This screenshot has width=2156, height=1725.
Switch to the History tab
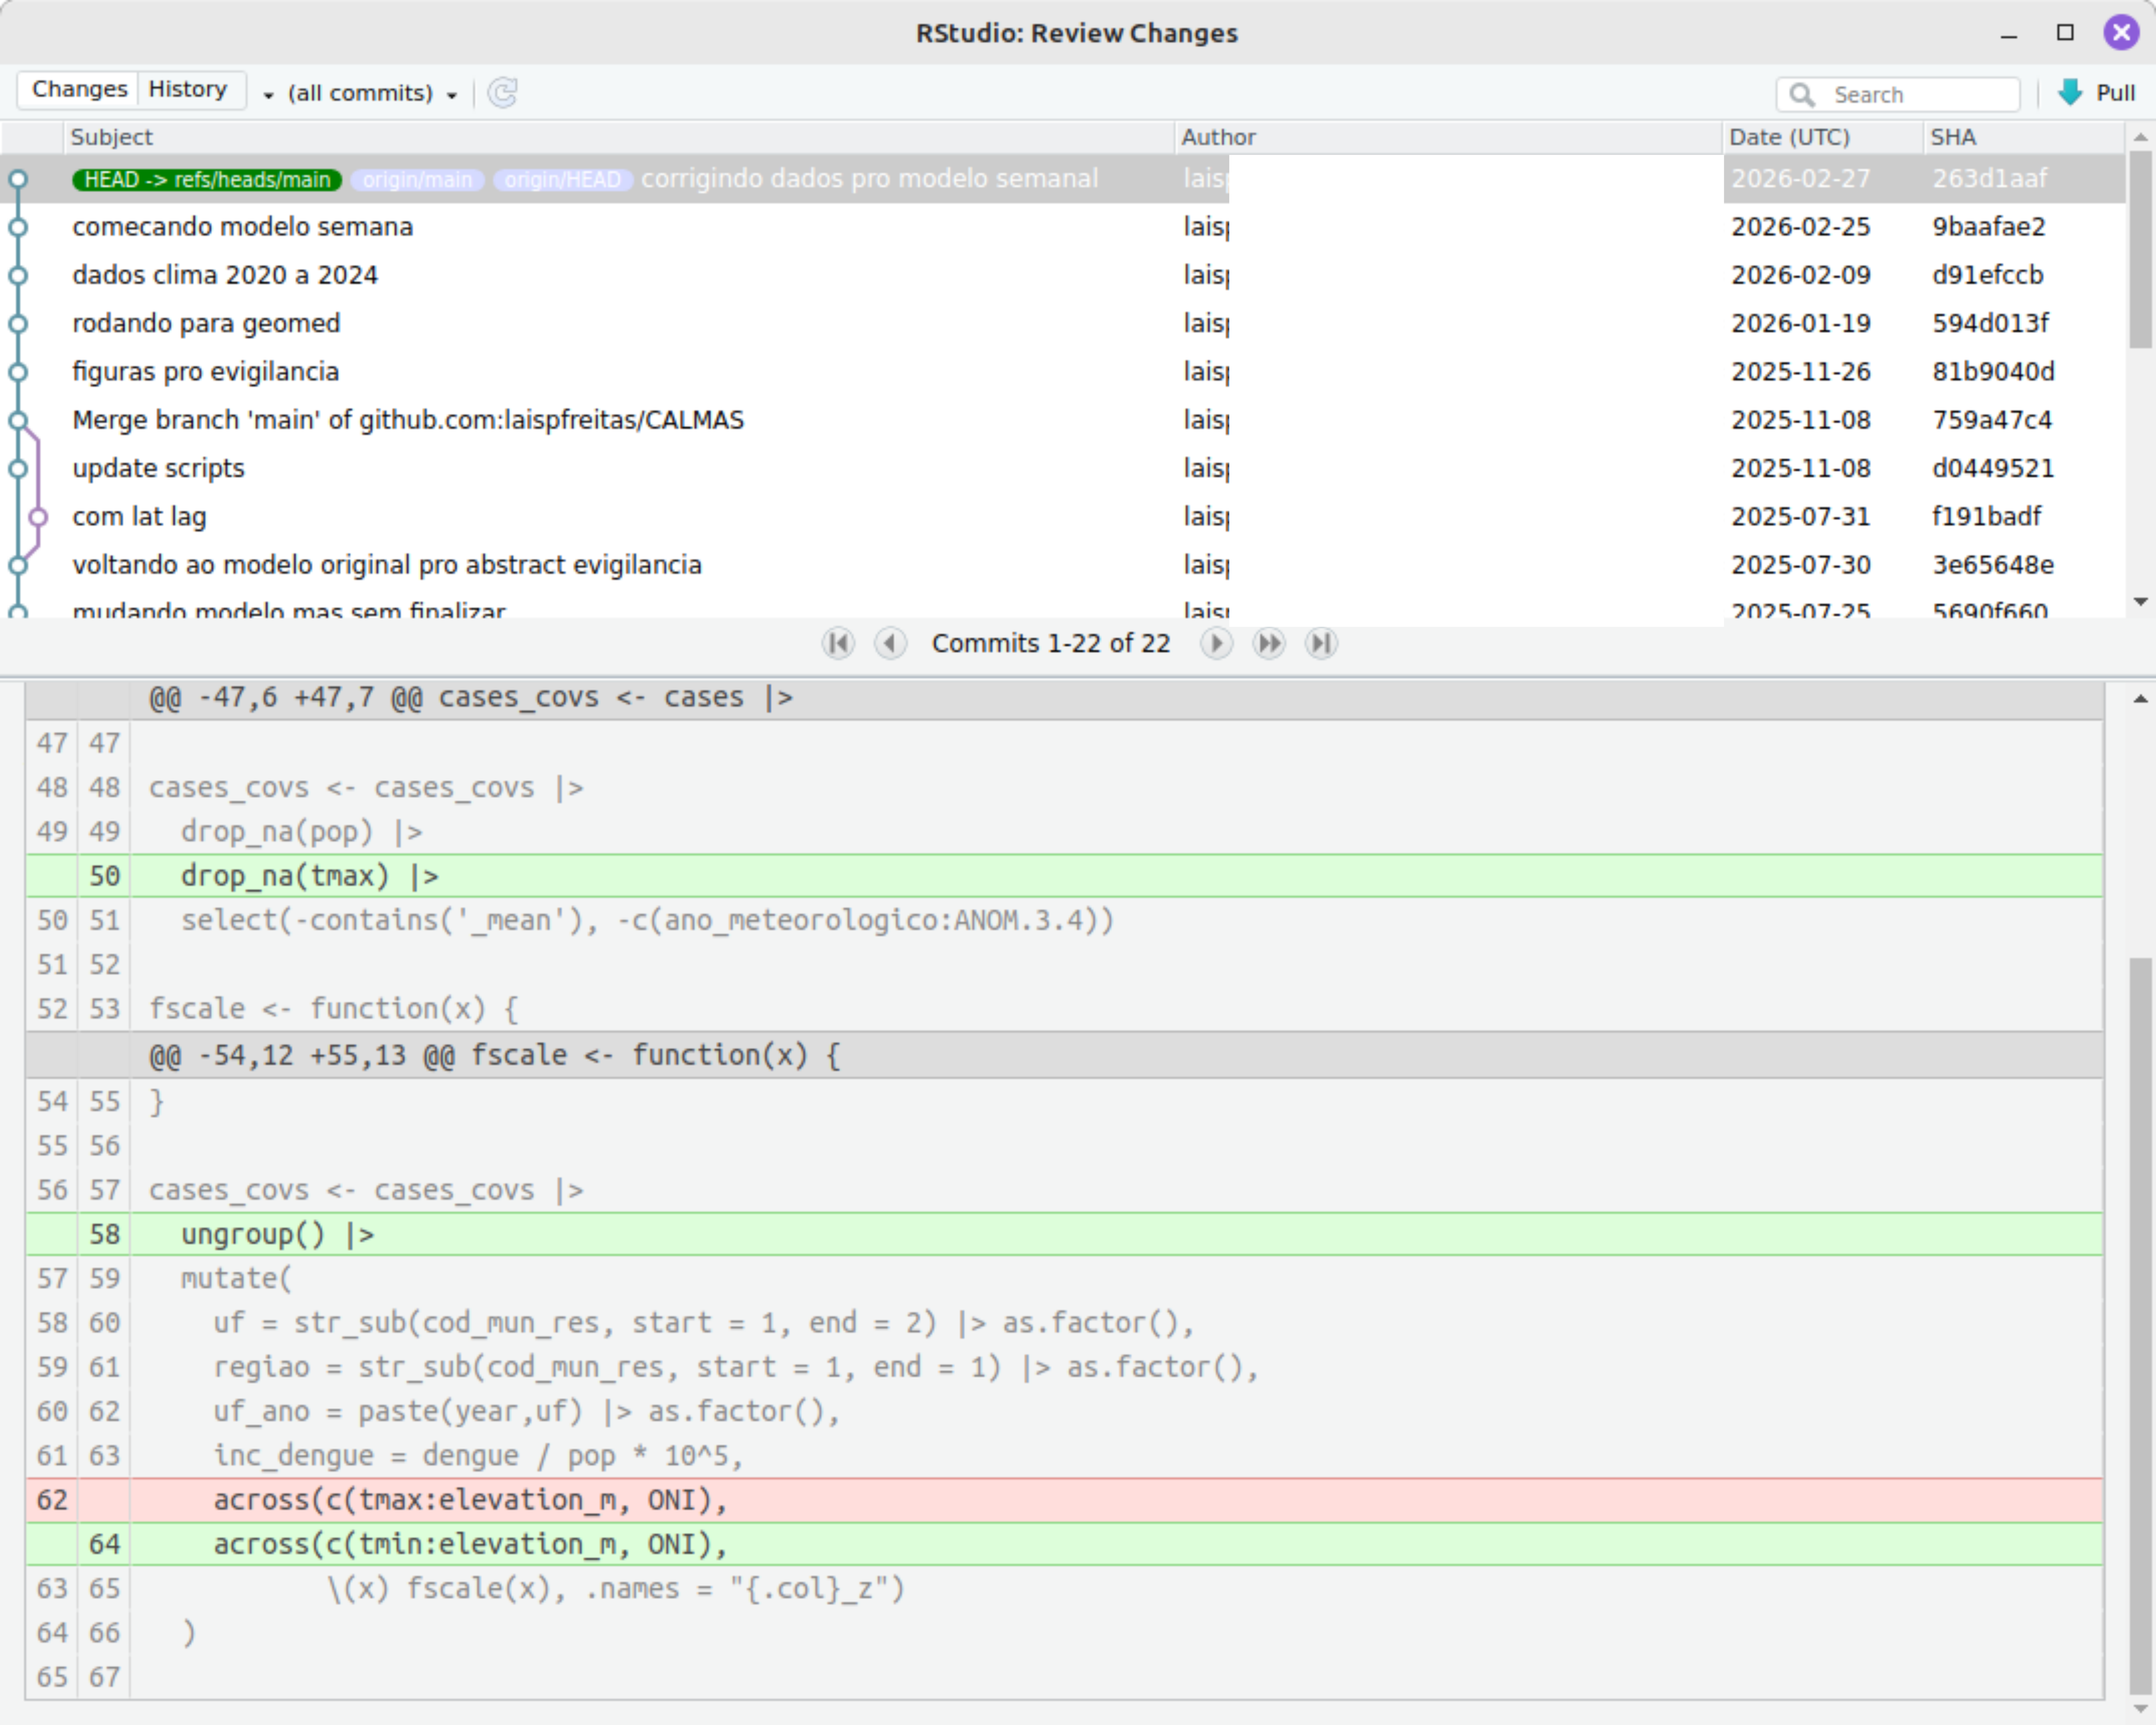point(188,89)
